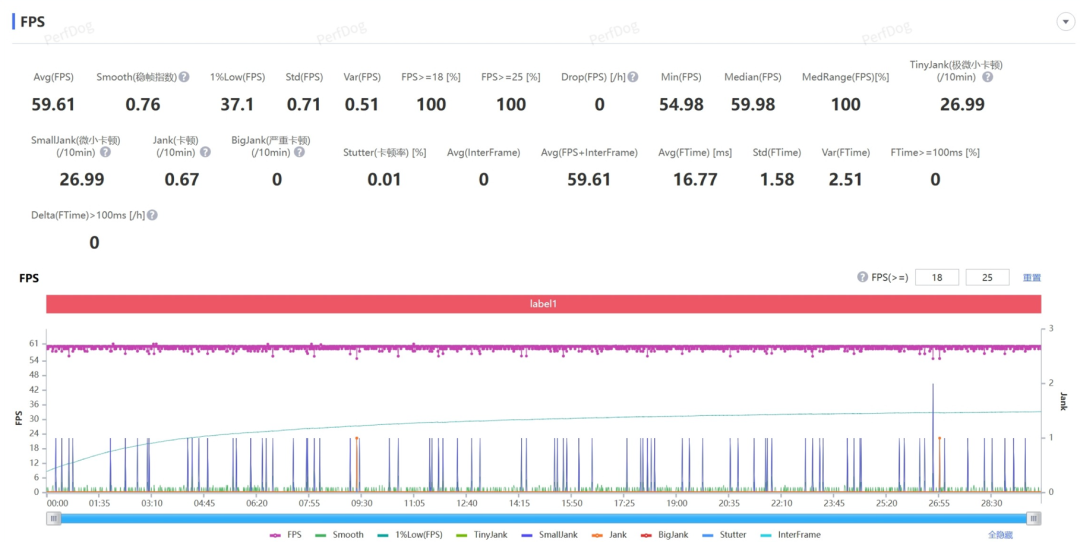1080x542 pixels.
Task: Select the red label1 bar
Action: click(543, 304)
